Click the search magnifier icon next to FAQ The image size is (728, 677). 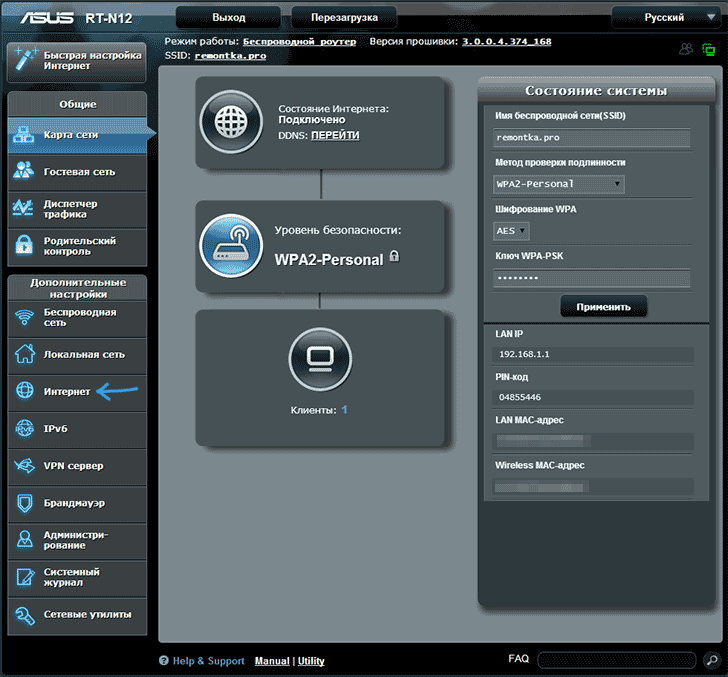coord(711,660)
